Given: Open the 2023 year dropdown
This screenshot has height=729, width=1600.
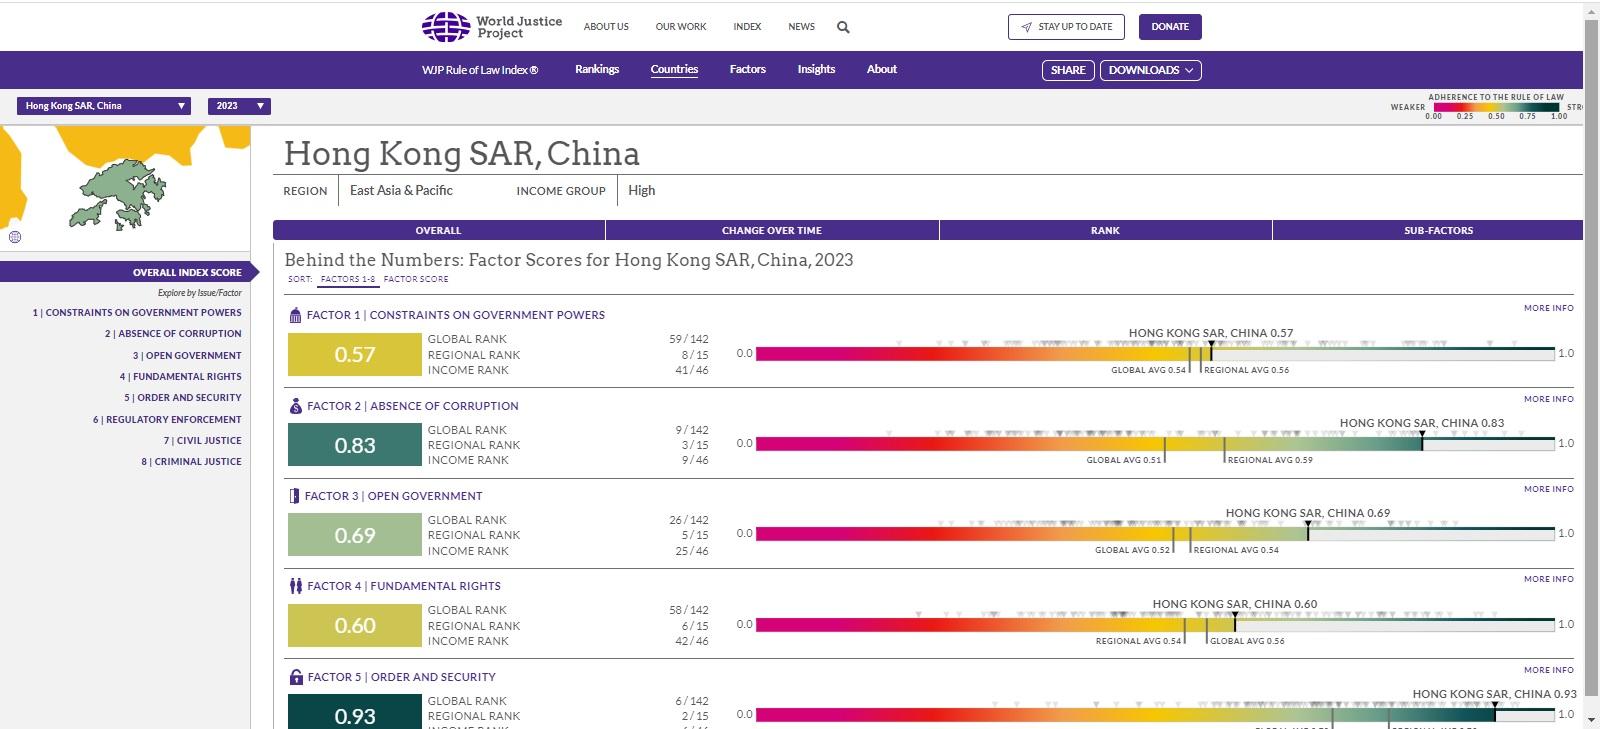Looking at the screenshot, I should click(239, 106).
